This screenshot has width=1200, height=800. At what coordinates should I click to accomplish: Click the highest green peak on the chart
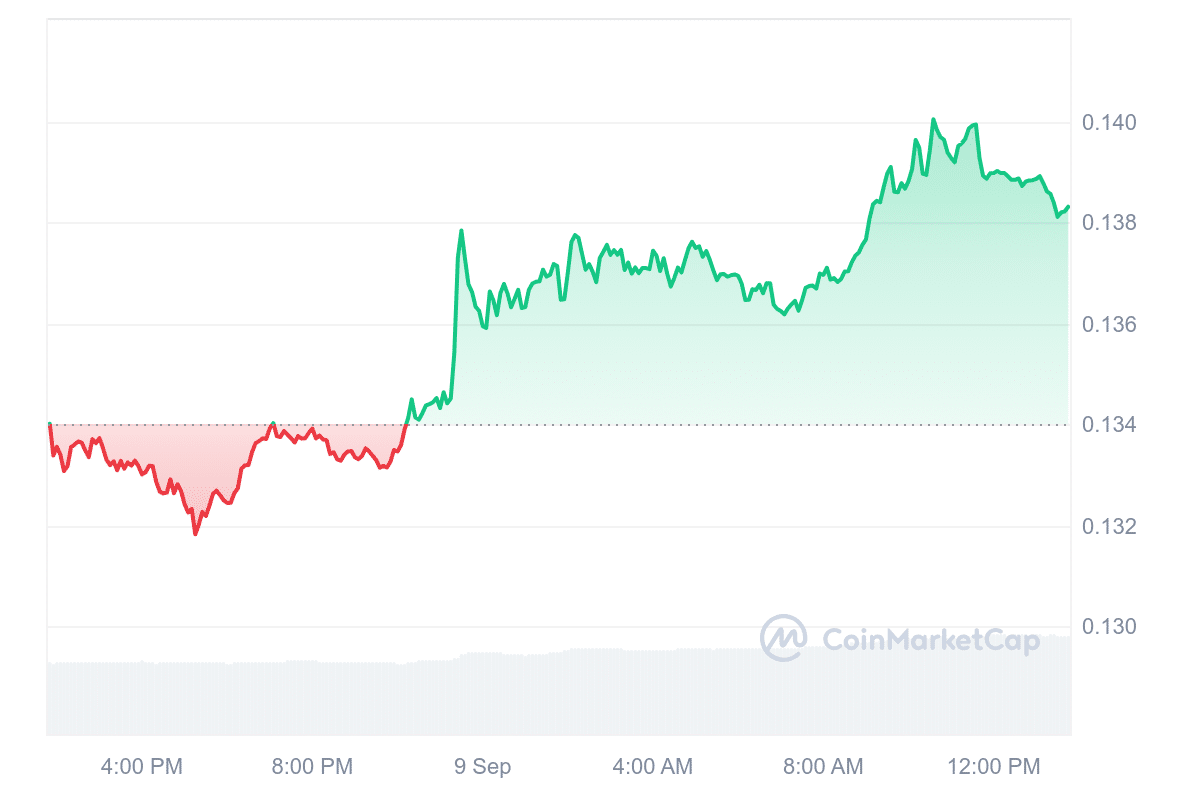pos(933,120)
